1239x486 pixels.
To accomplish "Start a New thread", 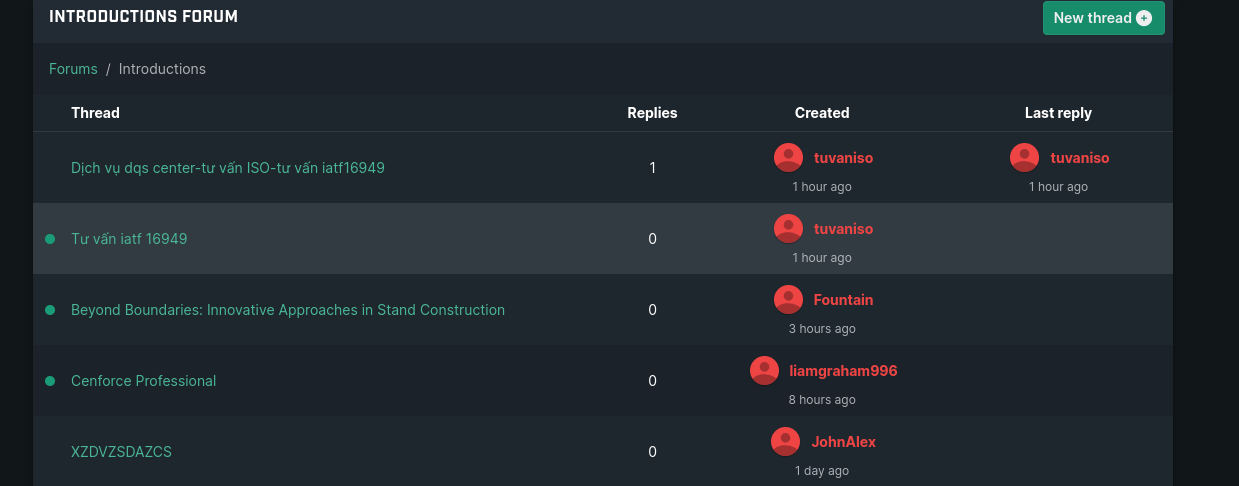I will coord(1103,18).
